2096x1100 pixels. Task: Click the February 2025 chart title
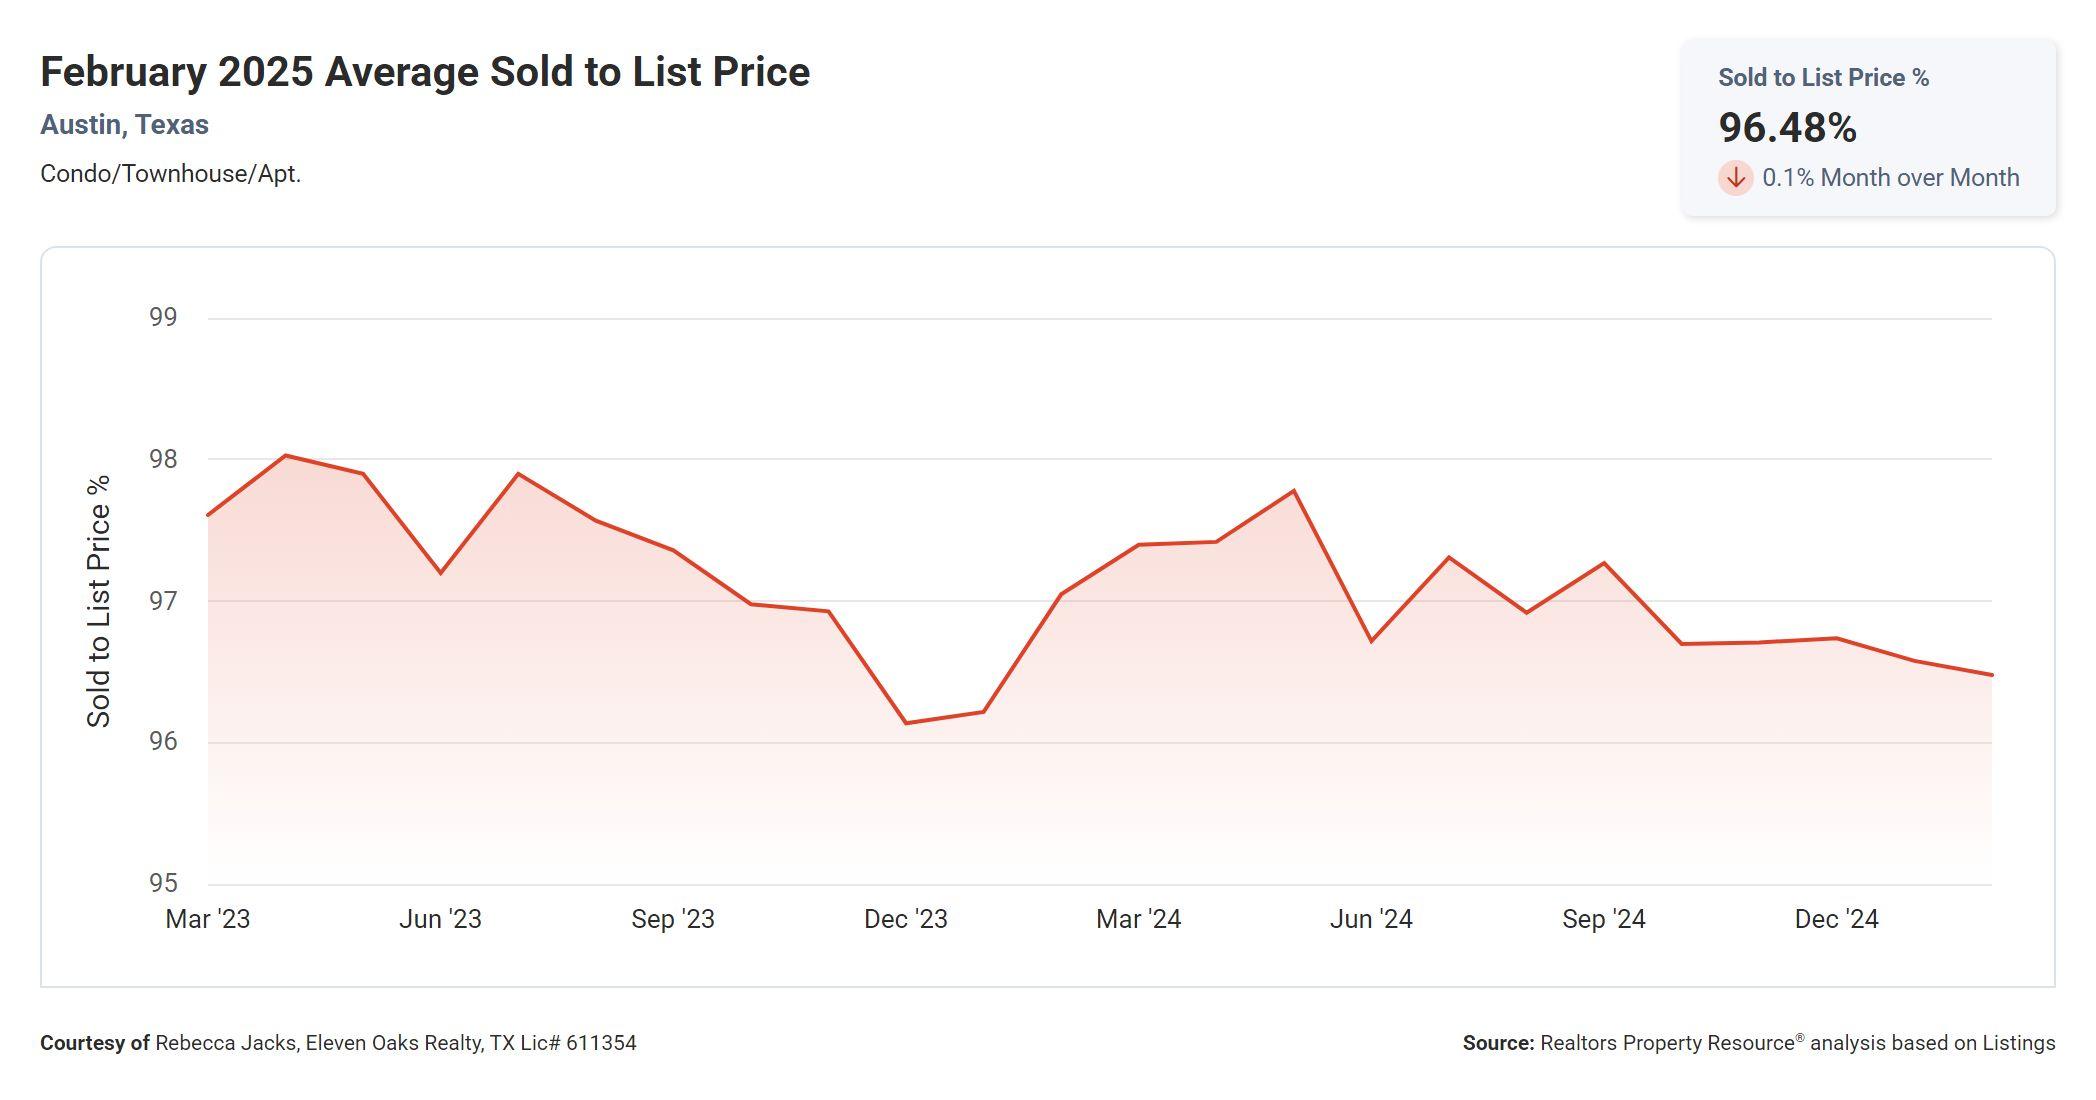(425, 72)
